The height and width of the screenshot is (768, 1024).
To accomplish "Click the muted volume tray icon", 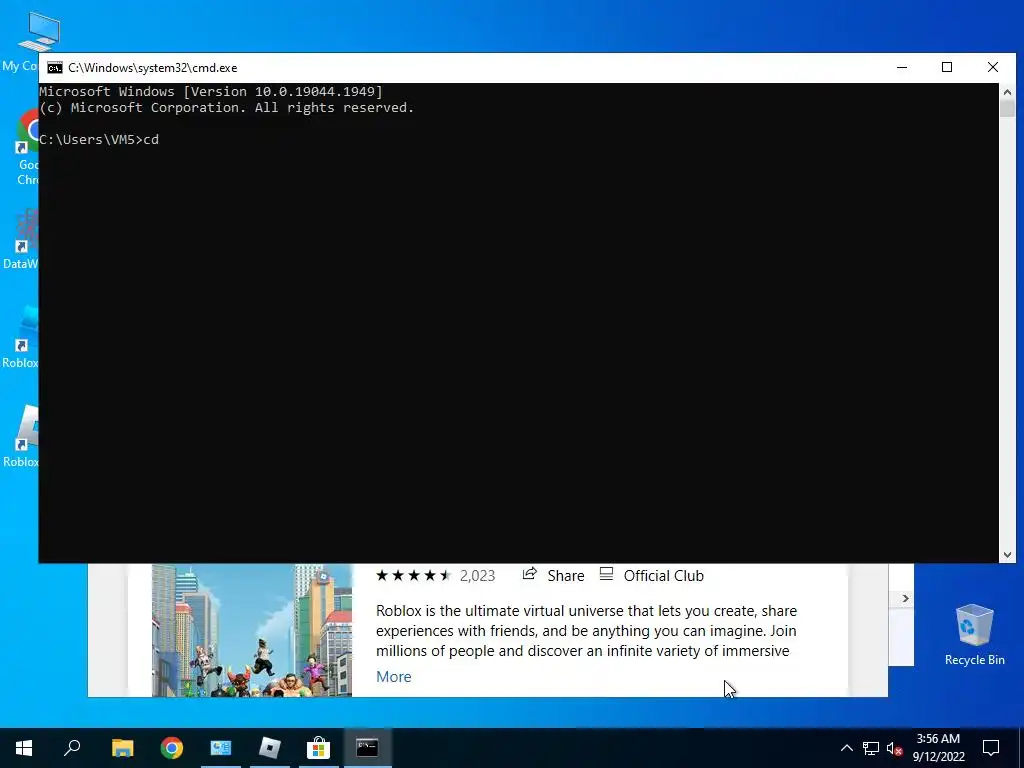I will click(895, 748).
